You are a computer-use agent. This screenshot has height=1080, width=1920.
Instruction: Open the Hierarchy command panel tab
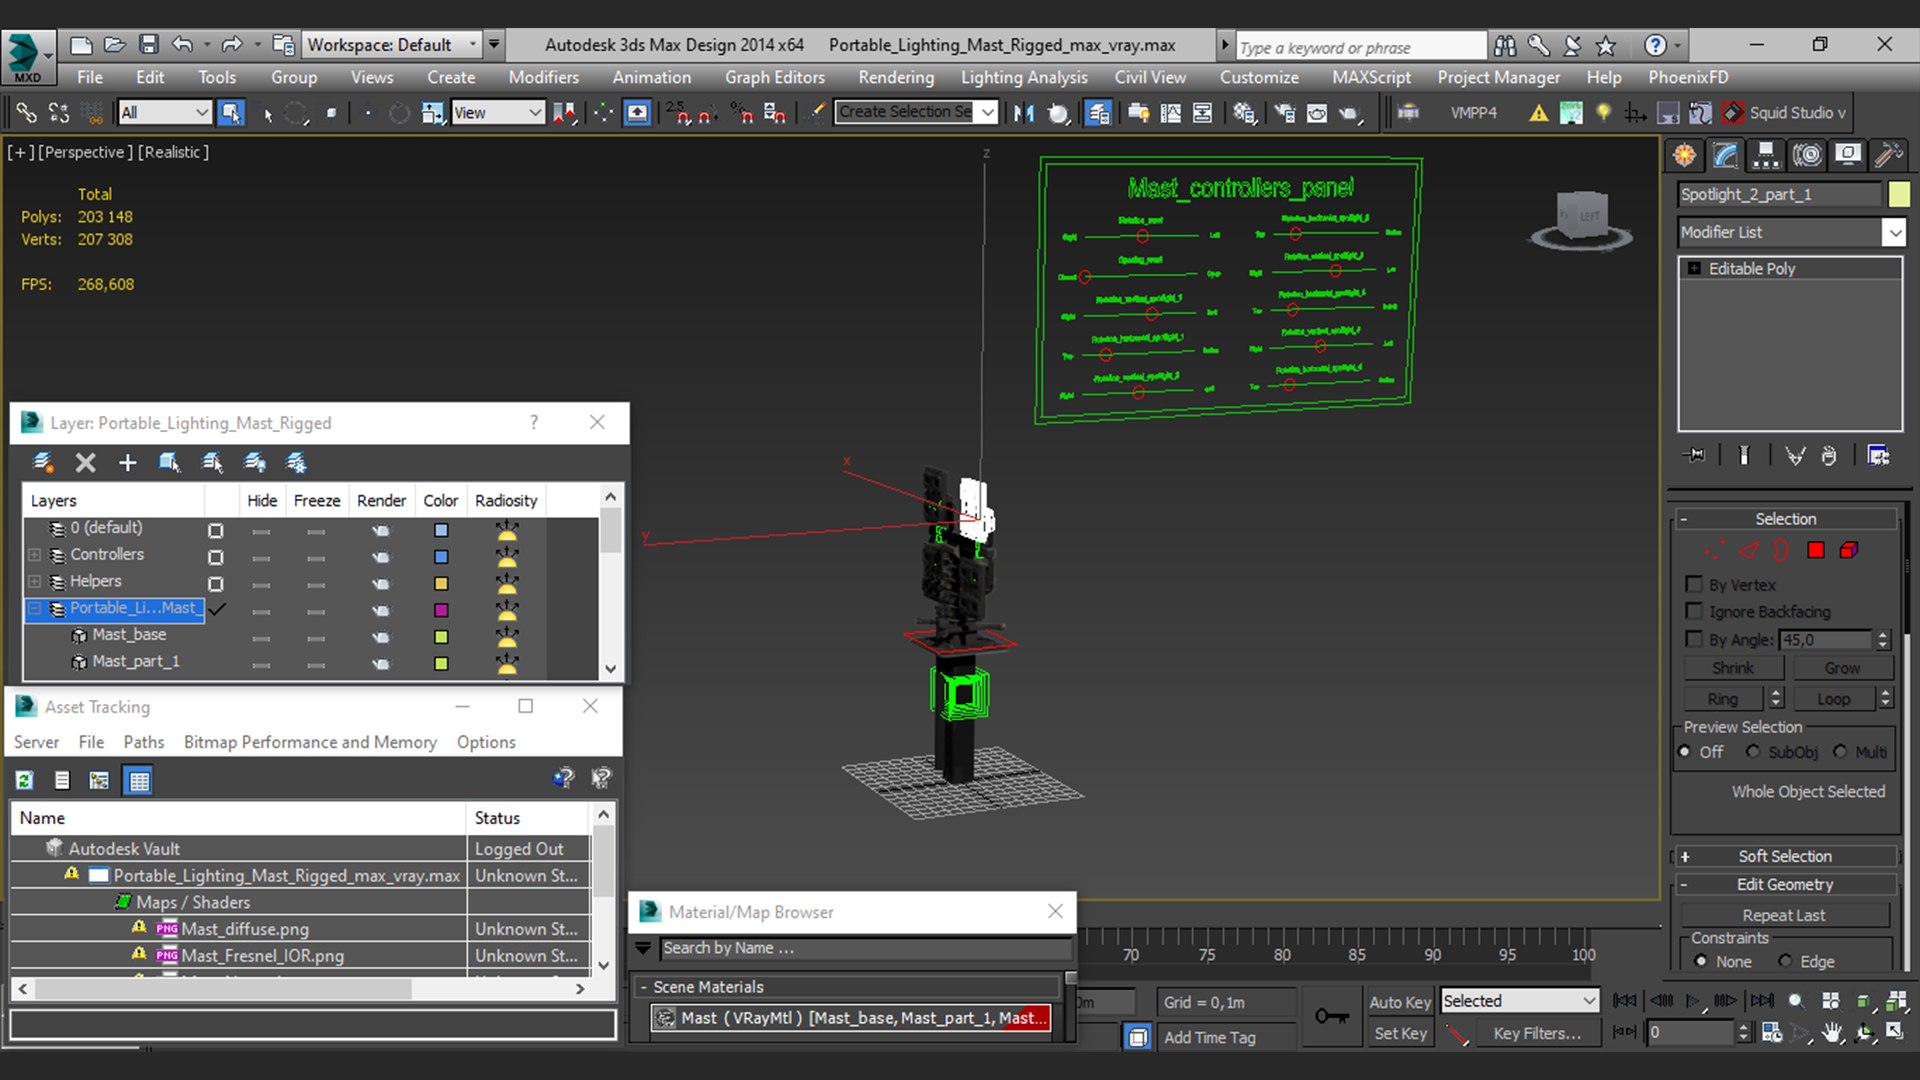1766,155
